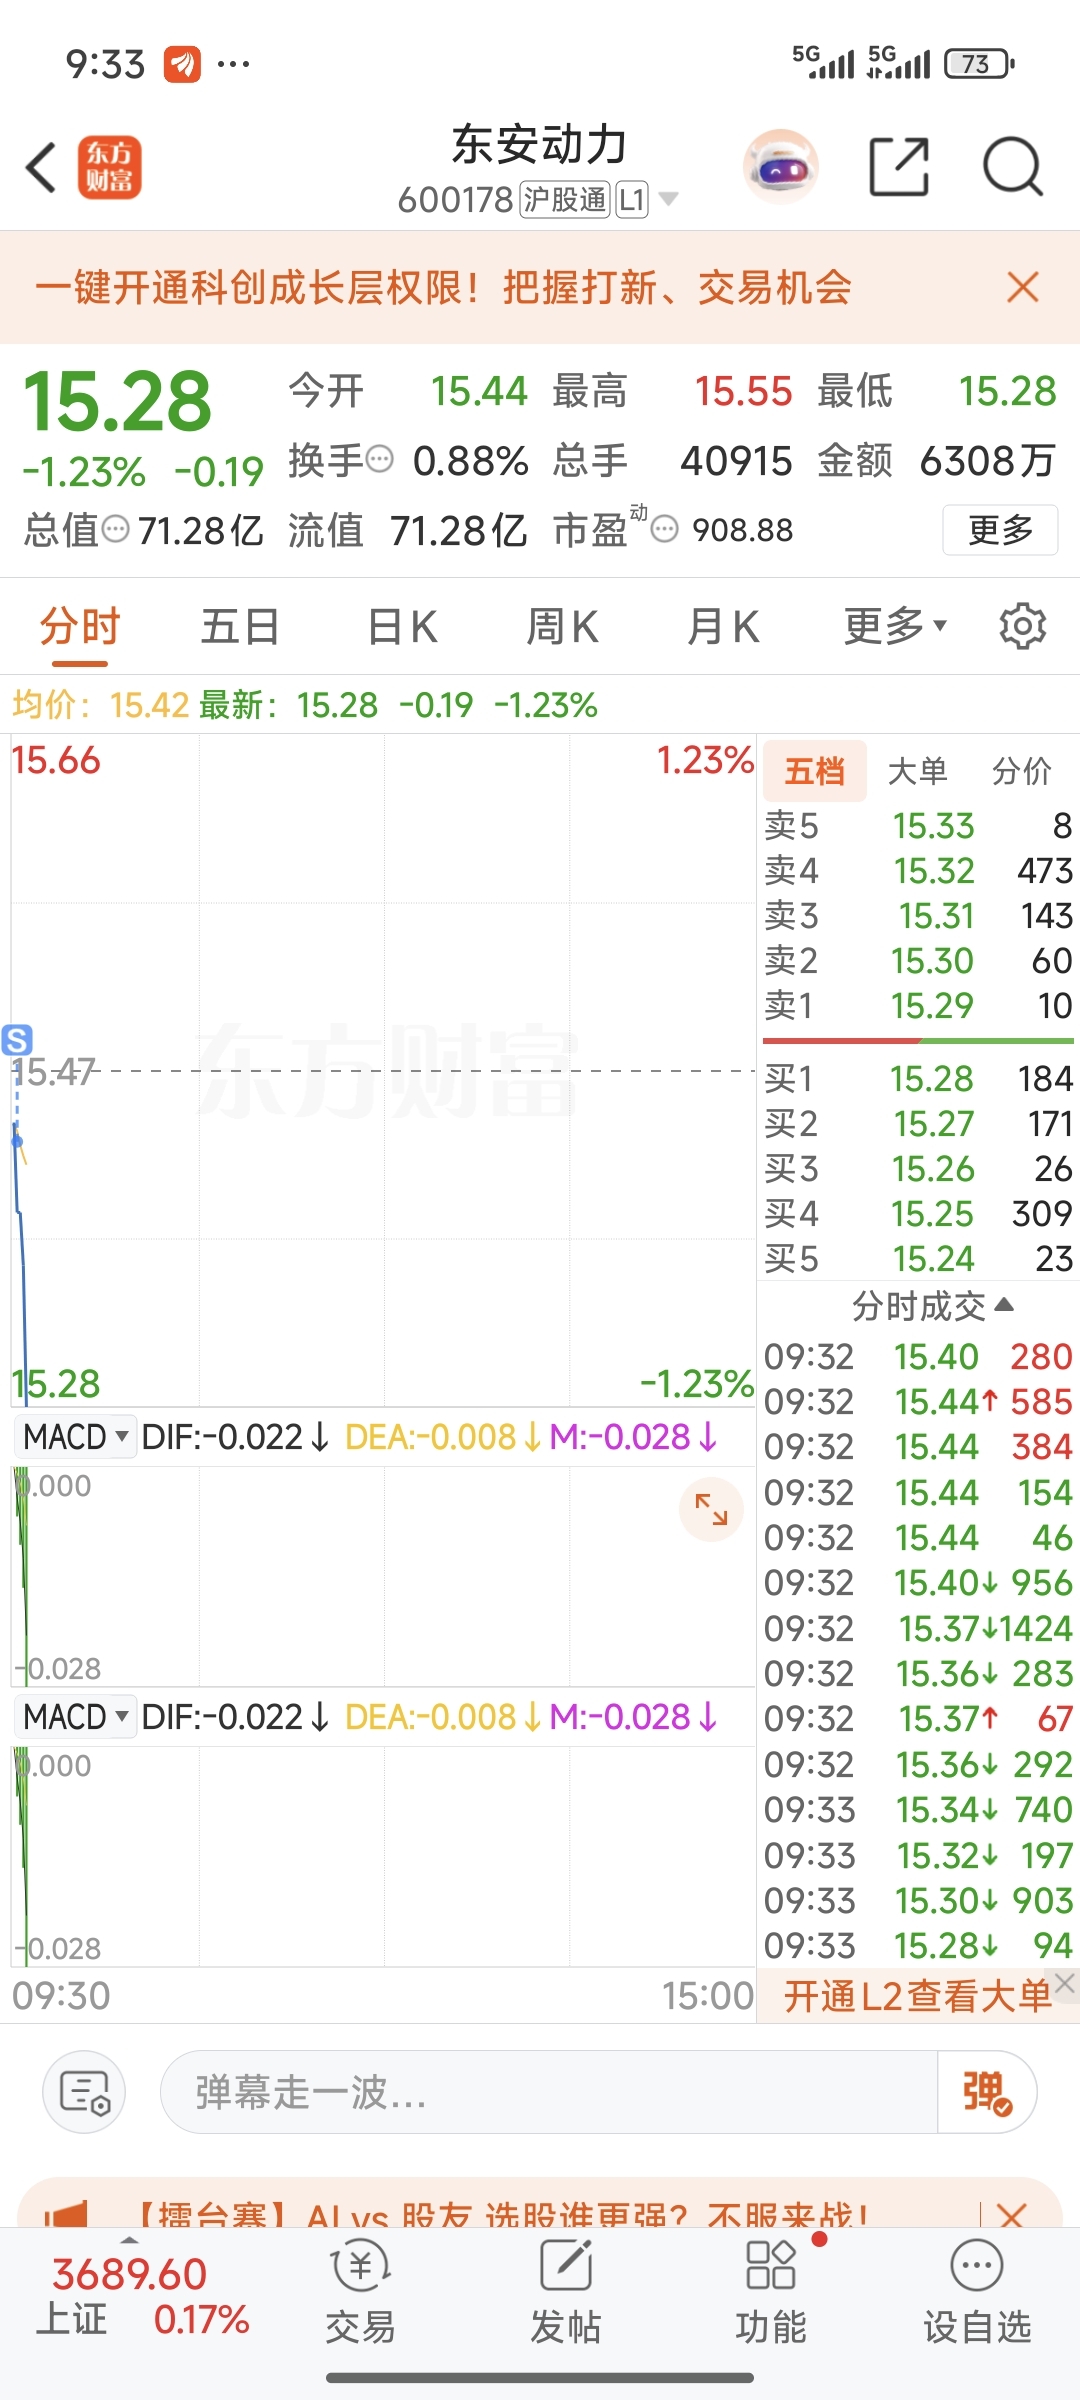Collapse the 分时成交 section

(x=933, y=1306)
